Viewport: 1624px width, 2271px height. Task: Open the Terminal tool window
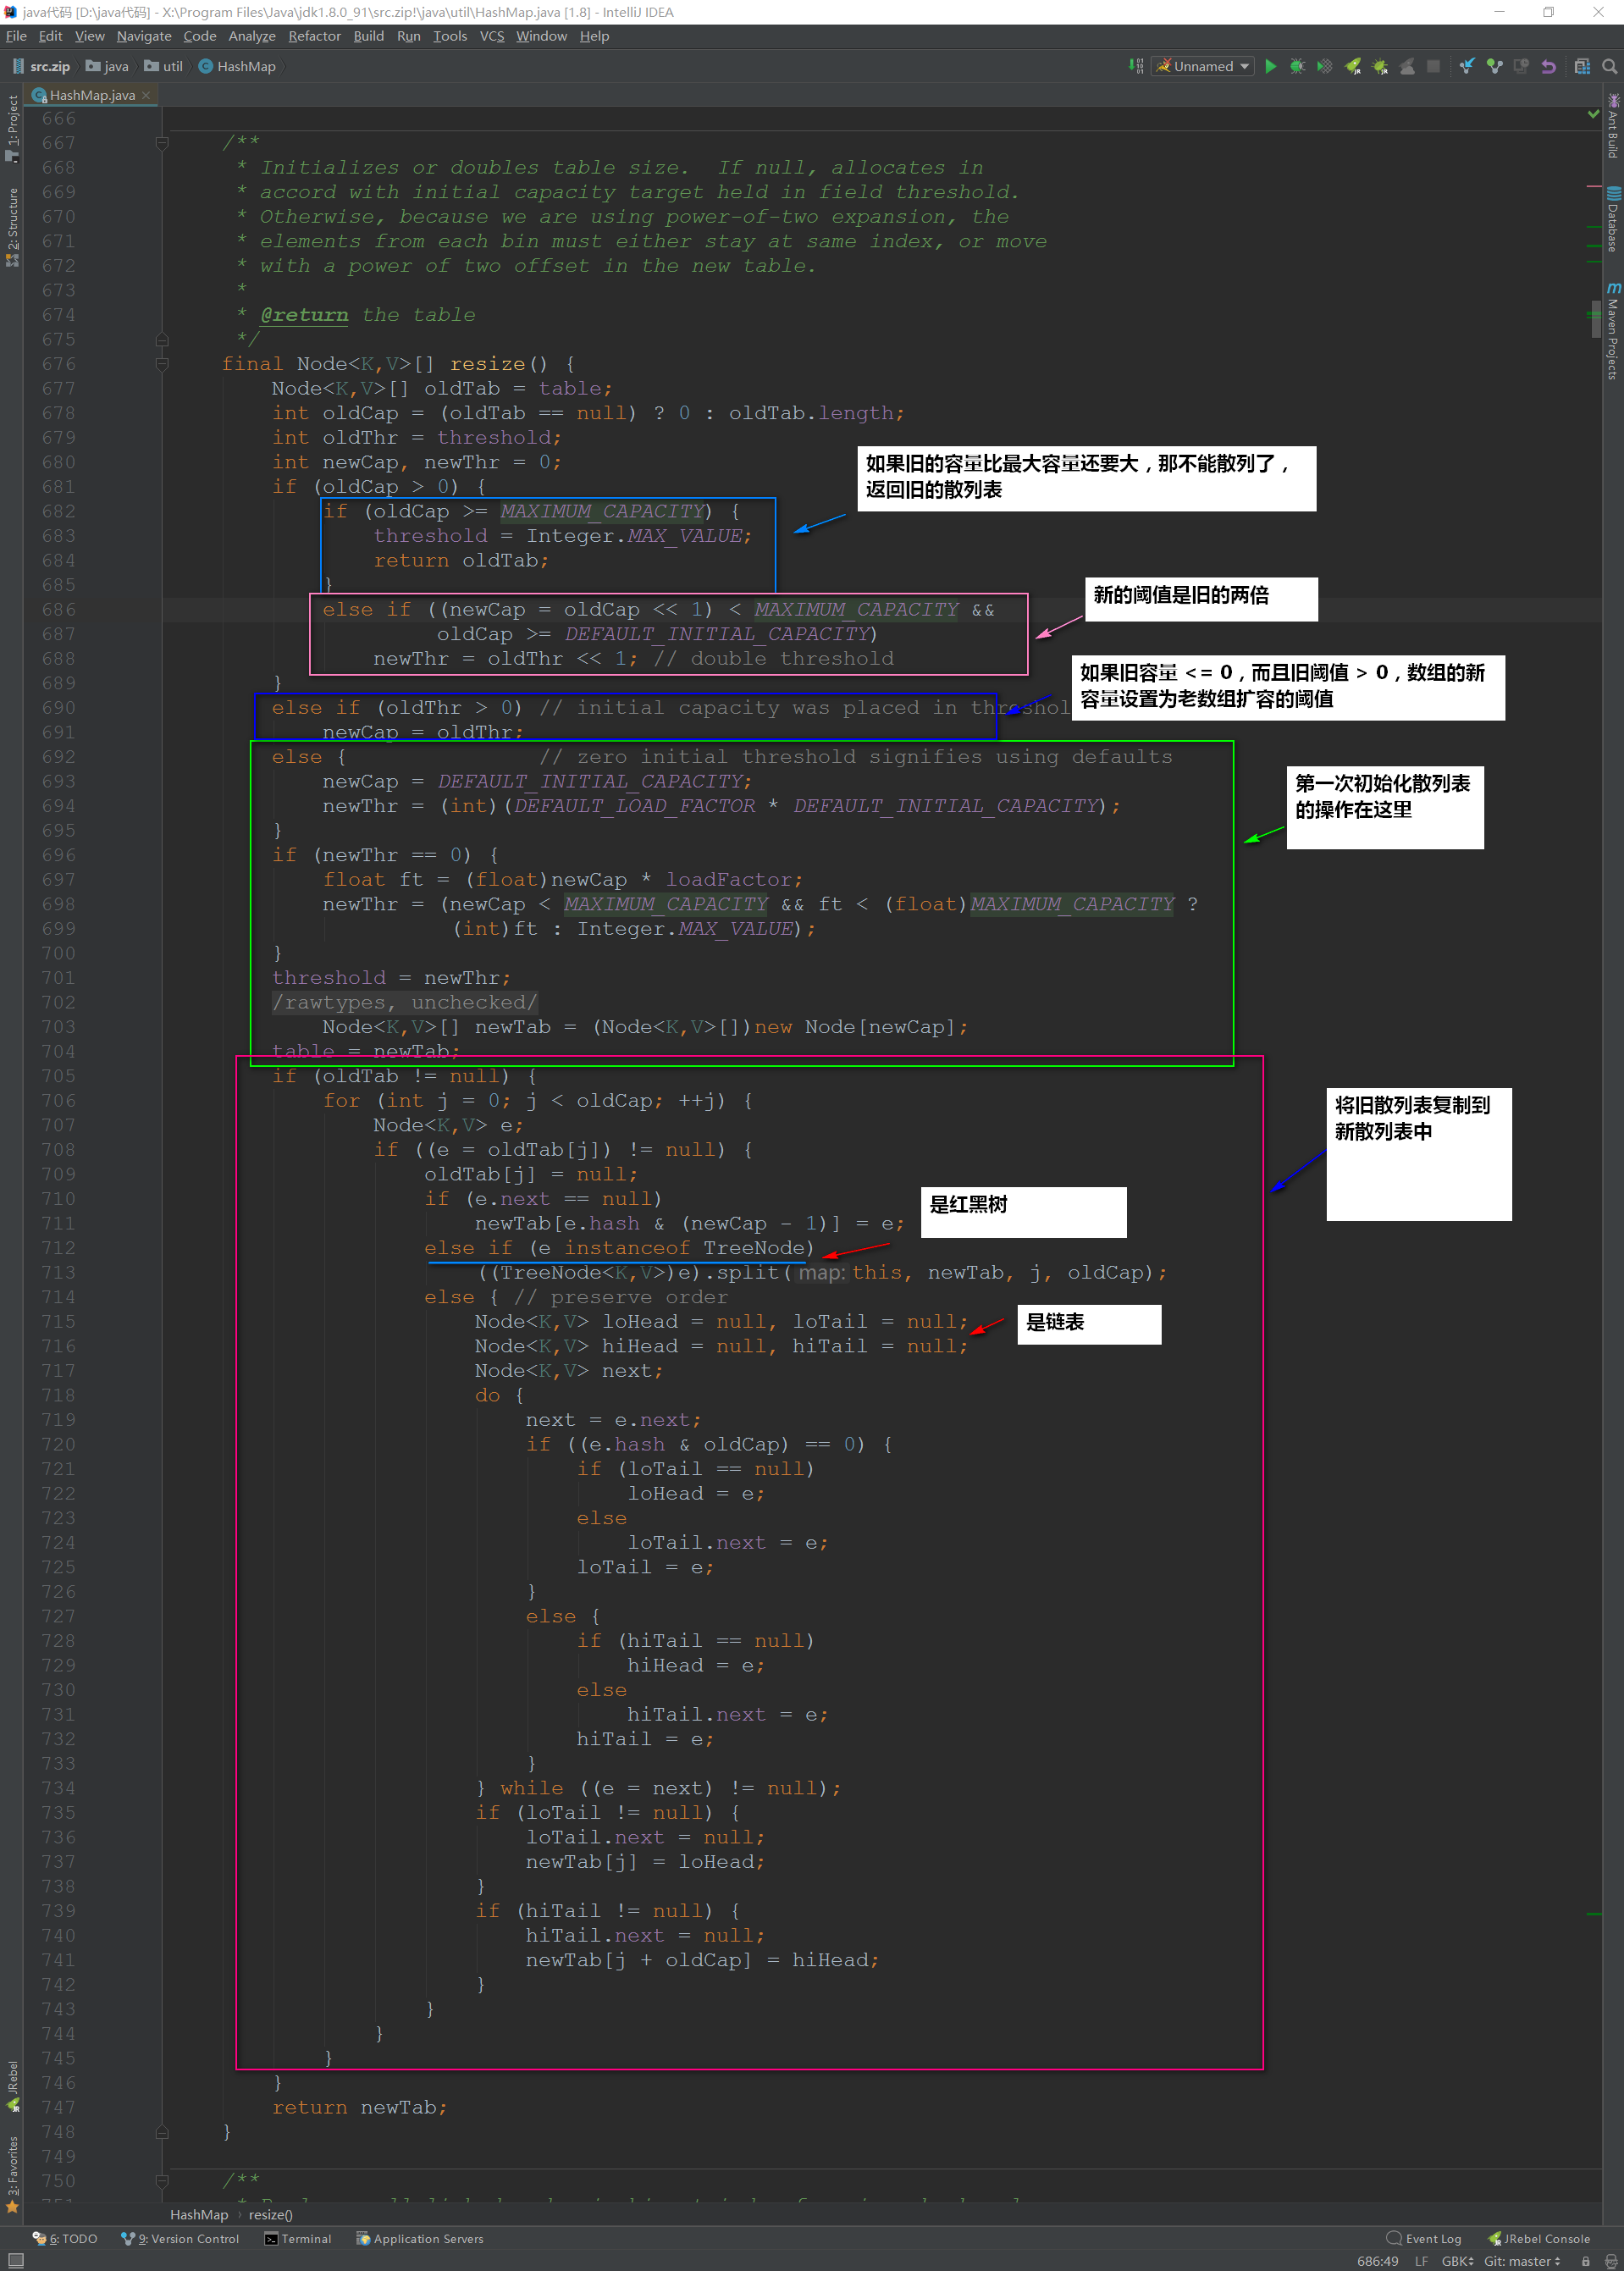[297, 2239]
